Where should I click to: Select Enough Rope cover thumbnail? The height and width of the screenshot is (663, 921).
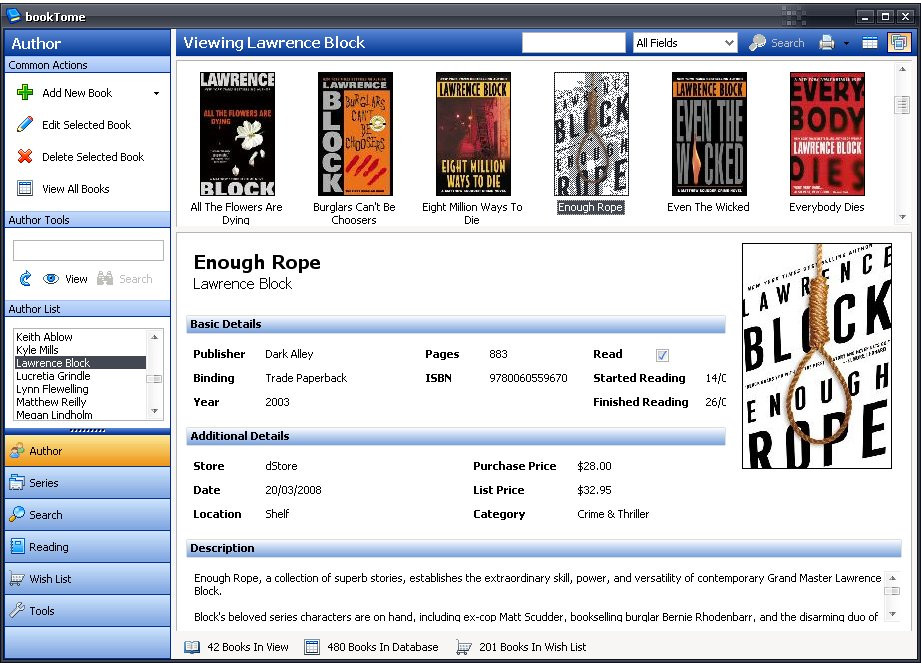pos(591,134)
